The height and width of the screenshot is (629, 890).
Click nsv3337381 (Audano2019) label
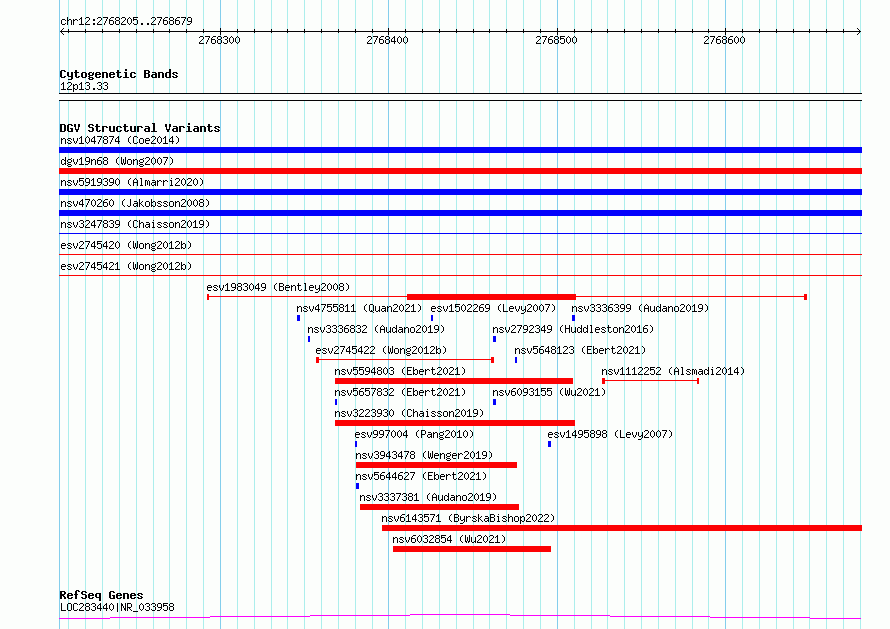429,497
